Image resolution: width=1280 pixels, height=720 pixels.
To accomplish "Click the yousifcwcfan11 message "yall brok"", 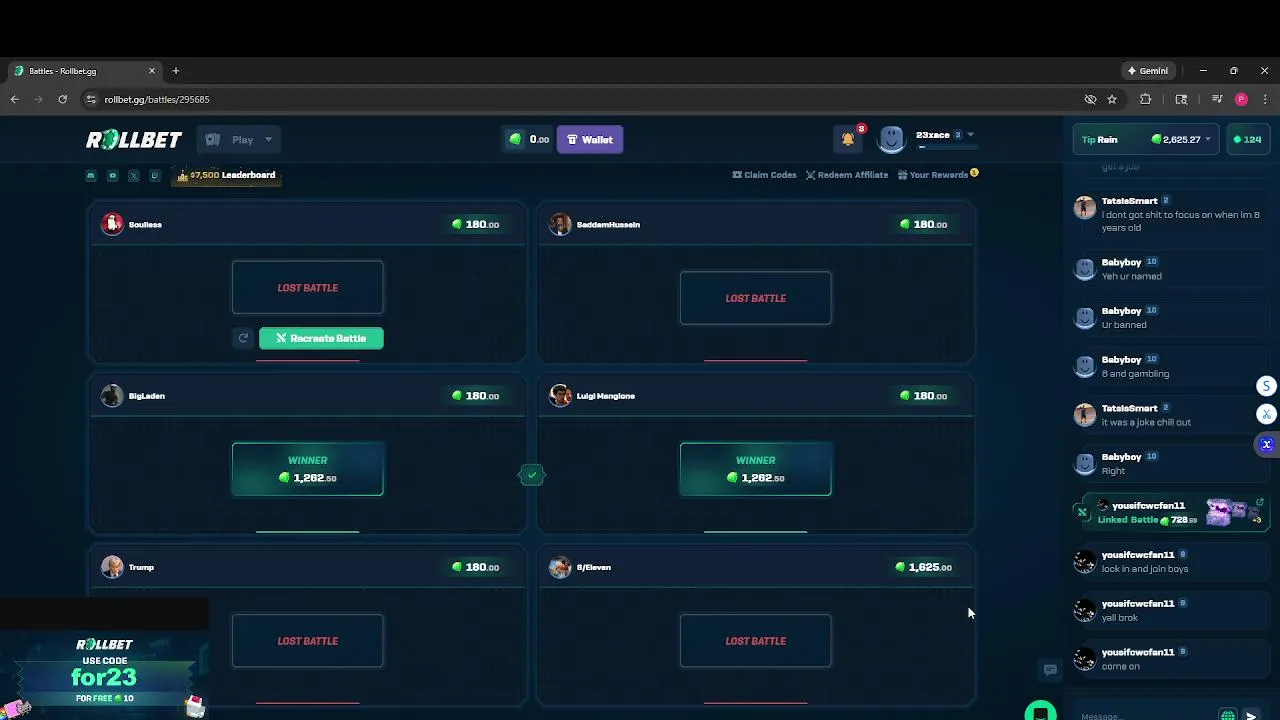I will 1120,618.
